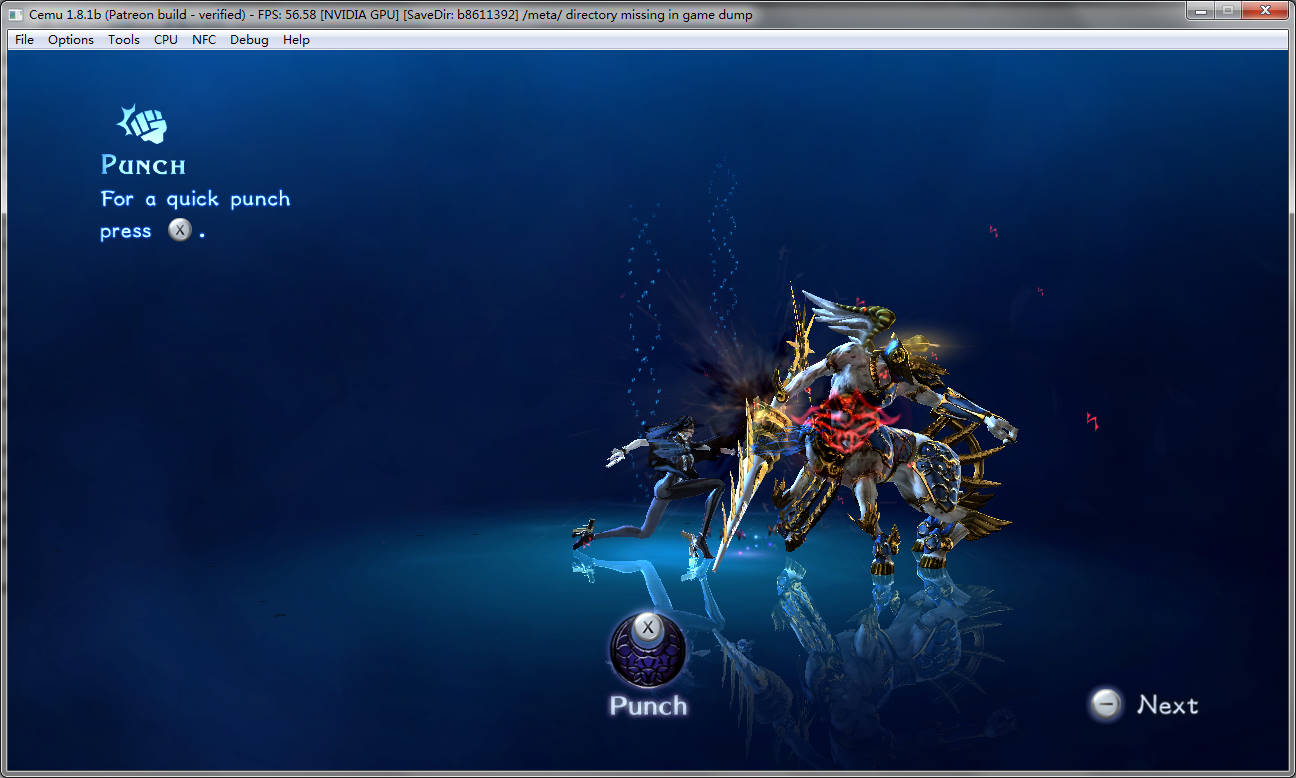Click the glowing fist icon above Punch heading

tap(142, 124)
